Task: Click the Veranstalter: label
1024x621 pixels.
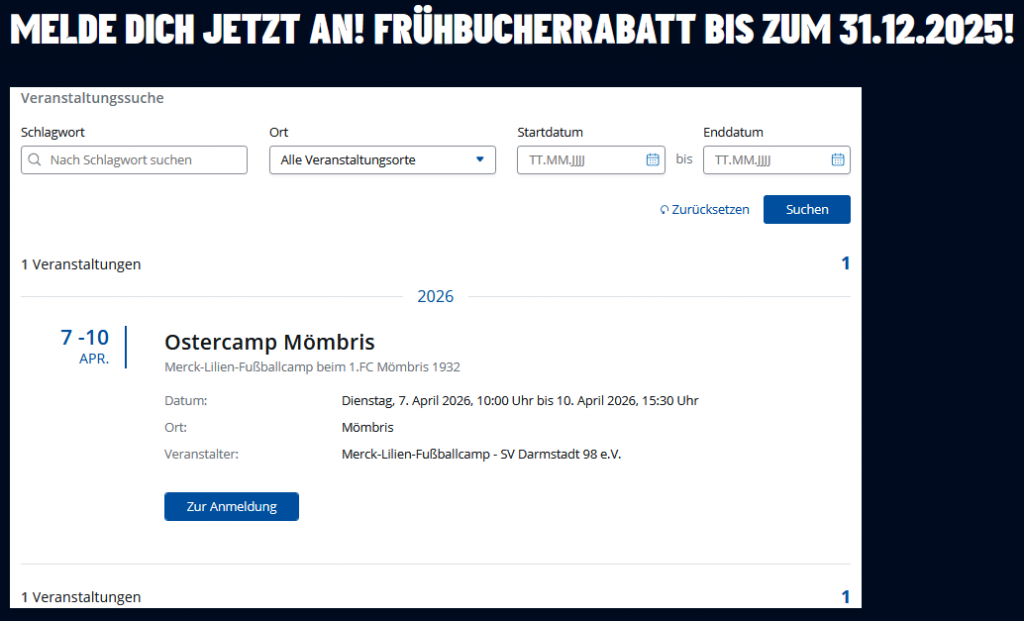Action: (201, 454)
